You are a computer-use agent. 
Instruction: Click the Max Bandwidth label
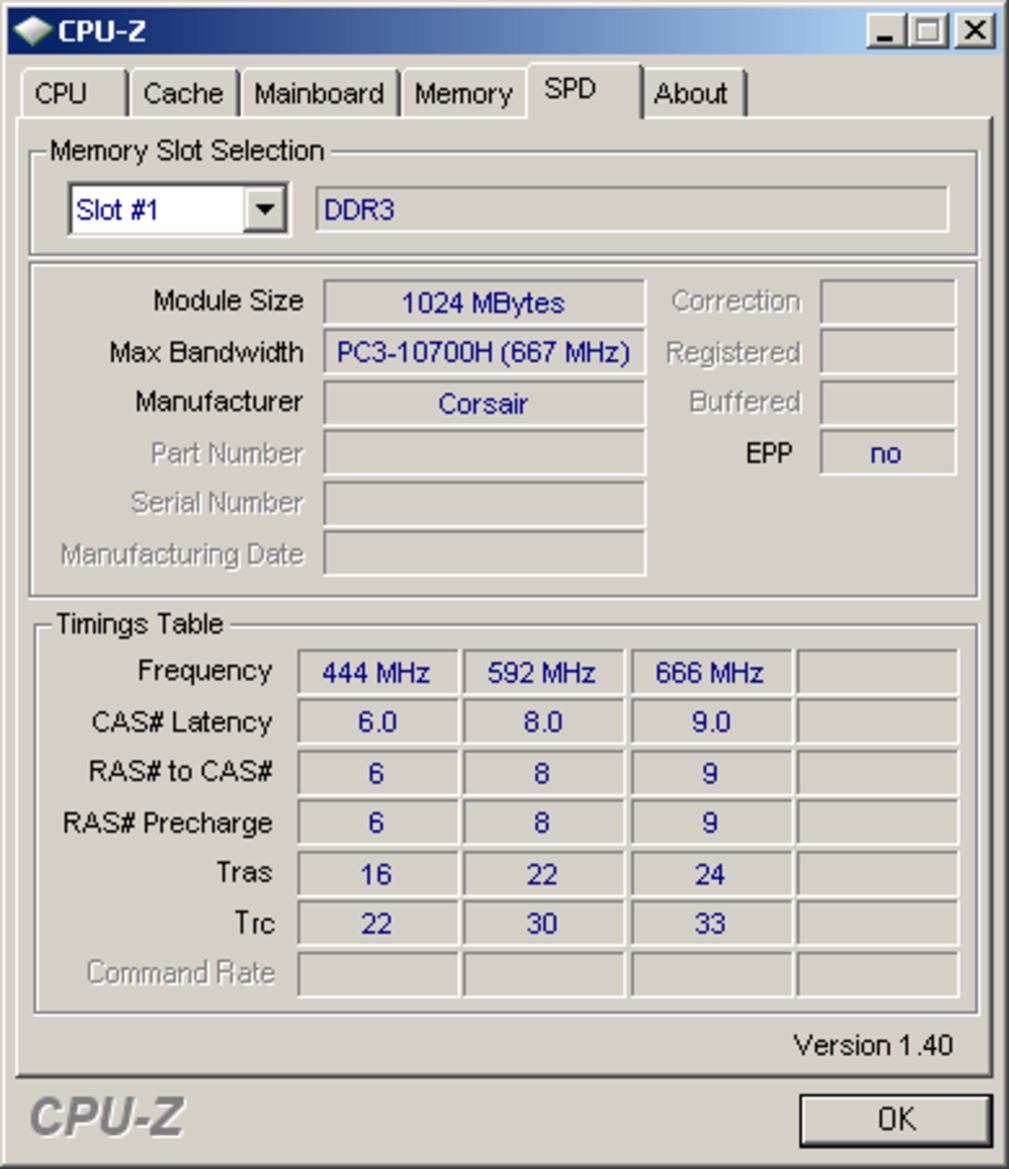point(207,351)
